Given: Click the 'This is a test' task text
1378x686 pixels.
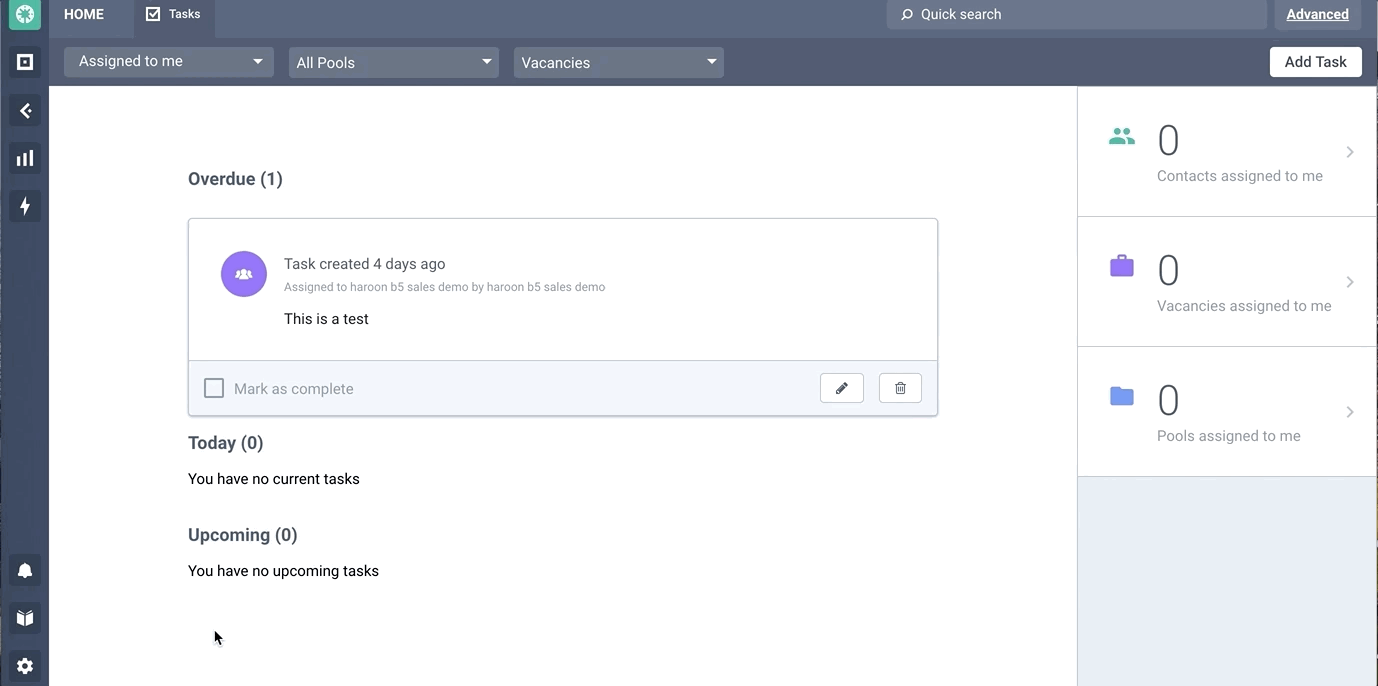Looking at the screenshot, I should point(327,319).
